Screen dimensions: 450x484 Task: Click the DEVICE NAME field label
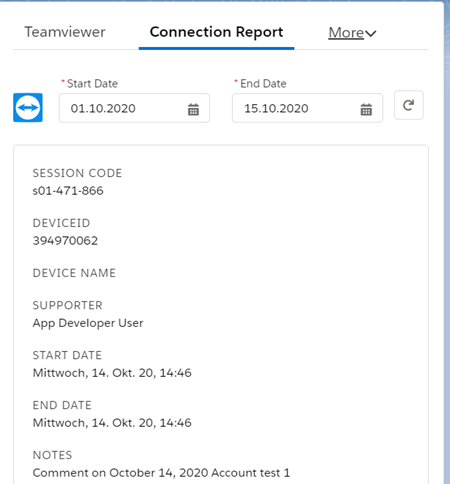pos(74,273)
